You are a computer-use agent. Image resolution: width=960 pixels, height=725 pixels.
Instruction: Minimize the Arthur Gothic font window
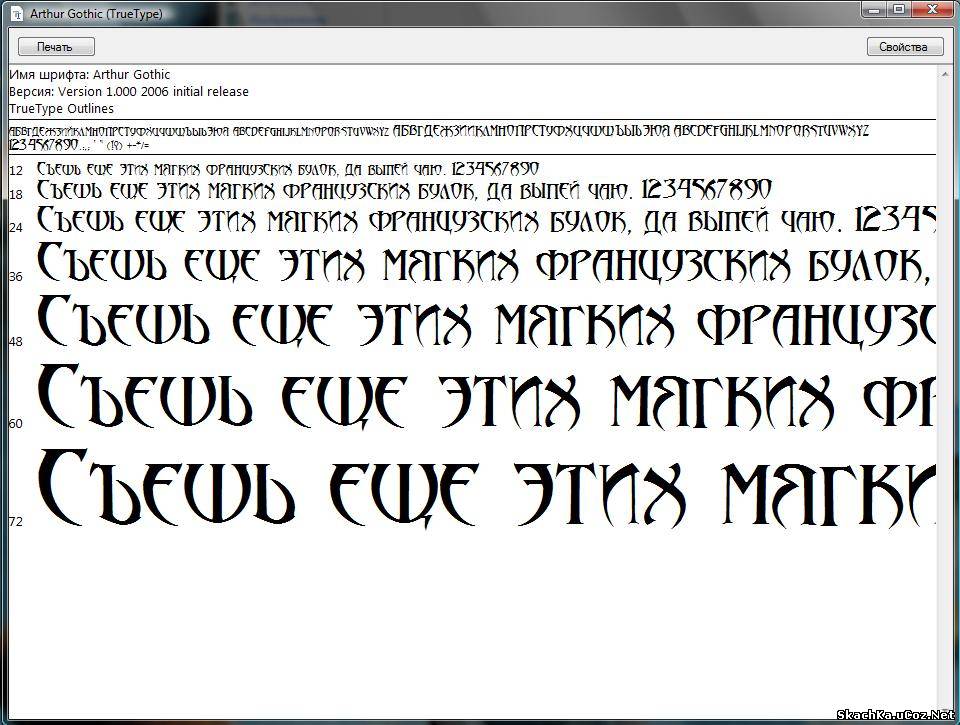point(877,10)
